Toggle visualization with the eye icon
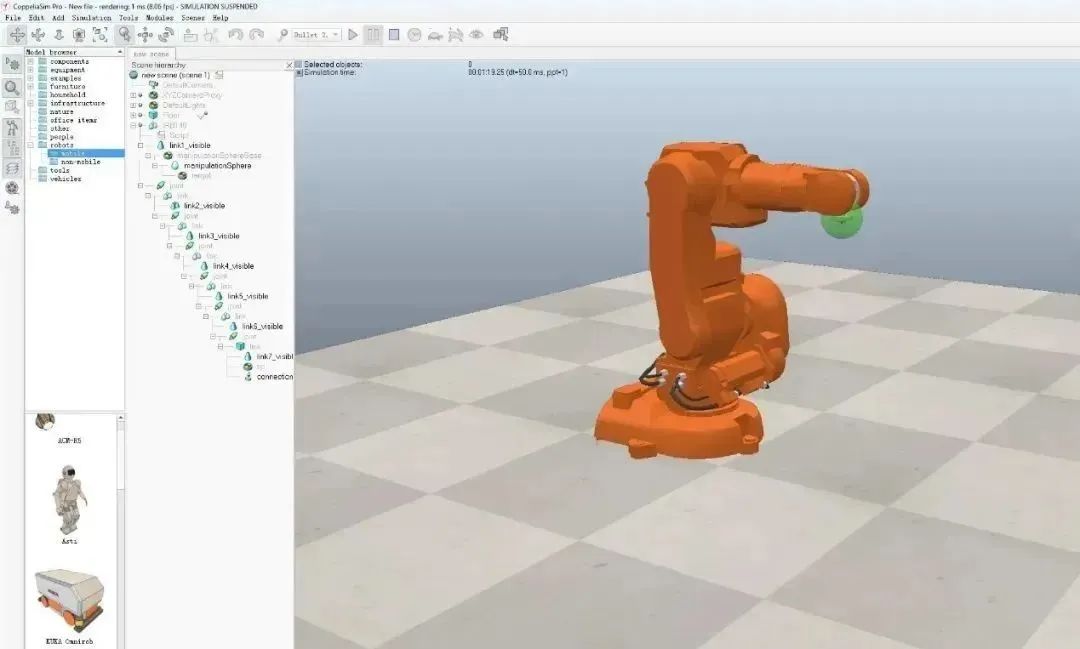1080x649 pixels. pos(476,34)
